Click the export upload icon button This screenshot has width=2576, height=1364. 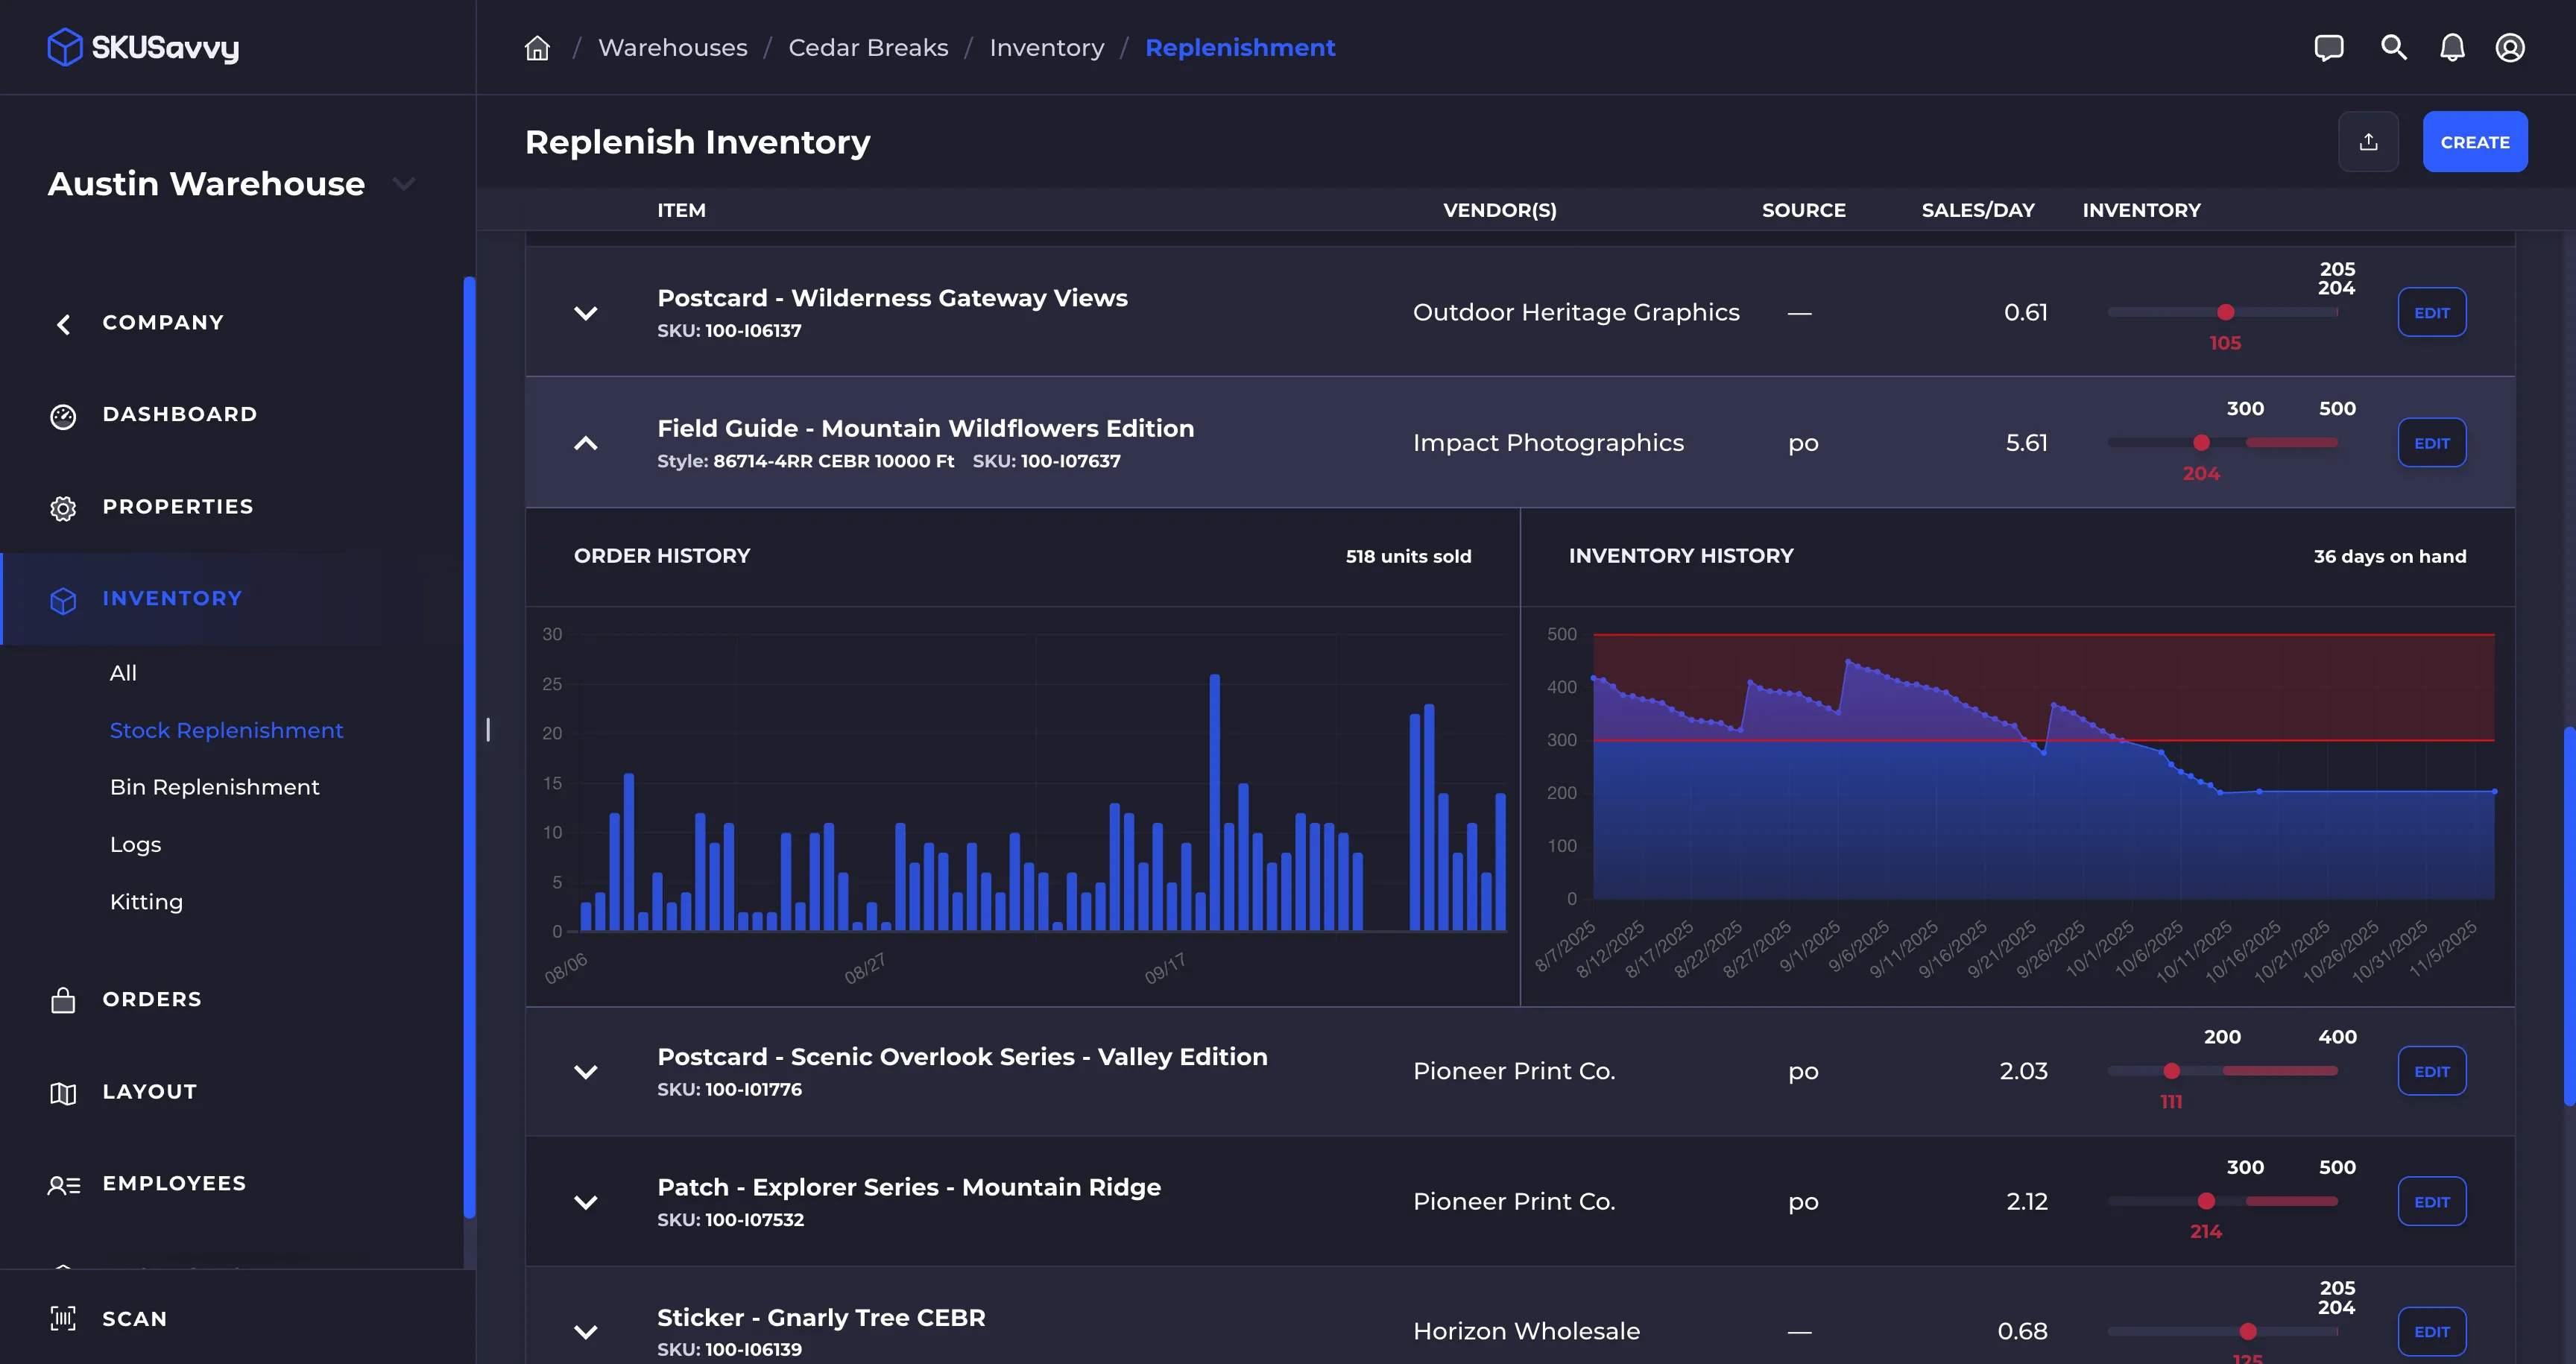tap(2368, 142)
